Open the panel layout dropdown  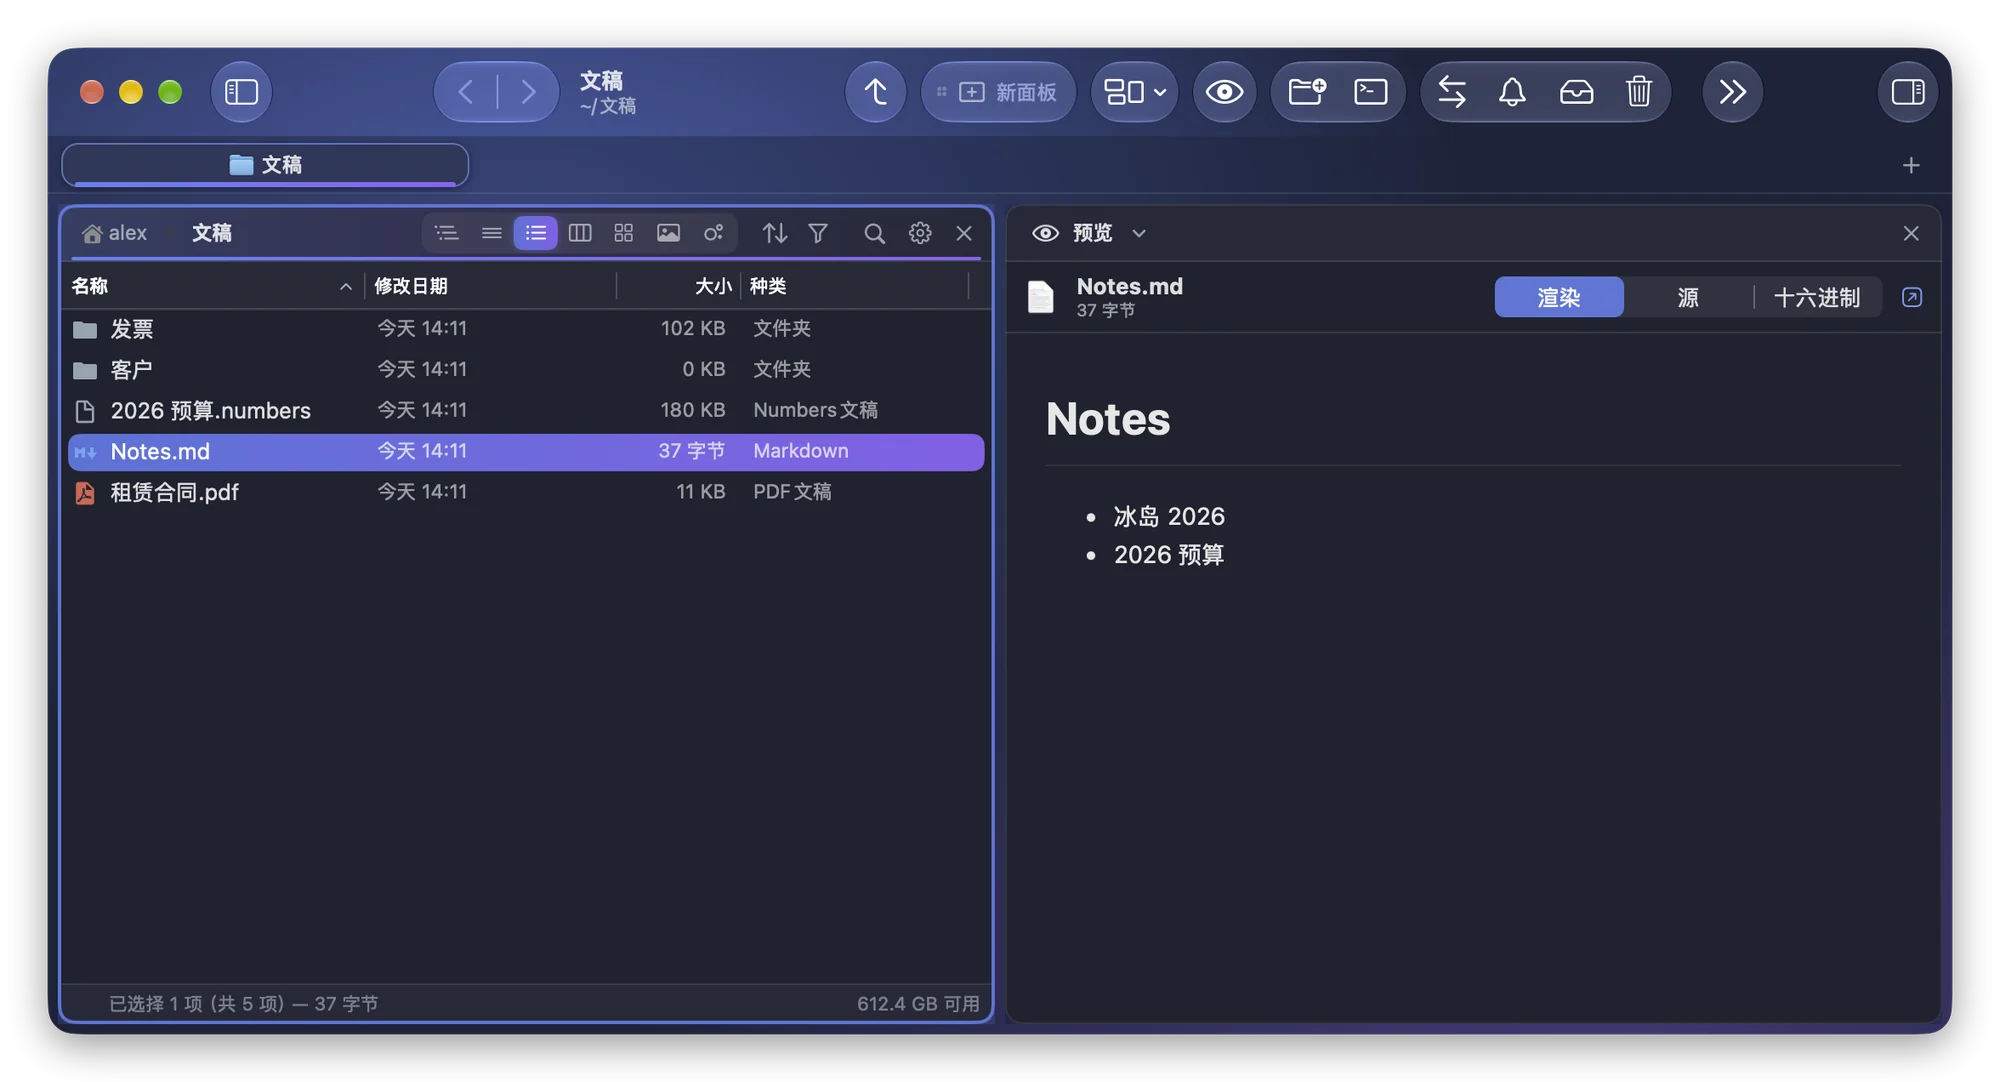point(1134,92)
